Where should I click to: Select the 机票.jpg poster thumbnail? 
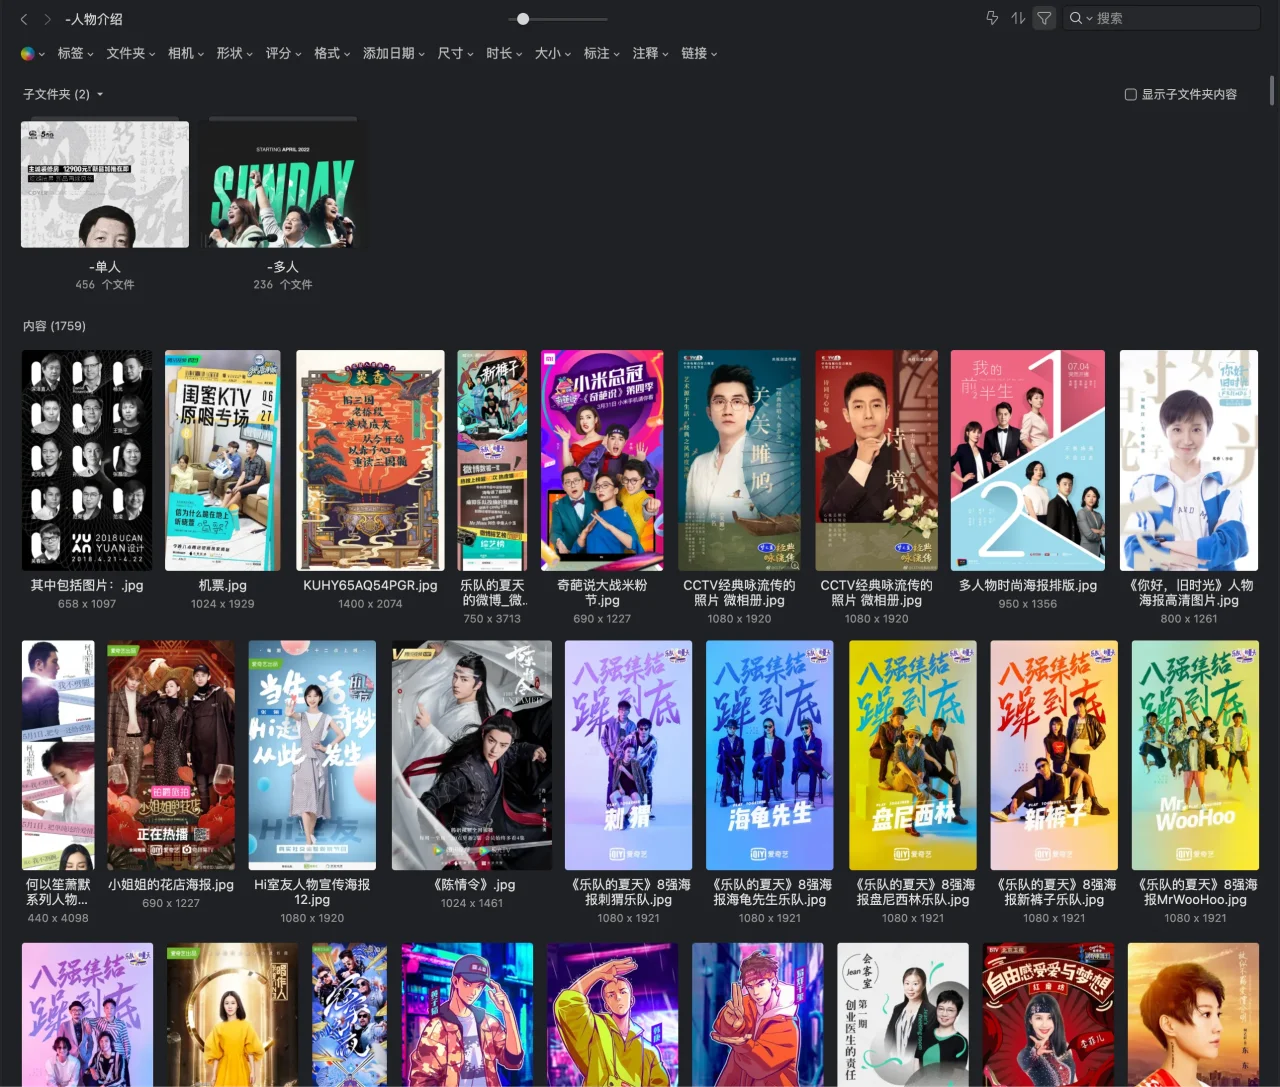coord(223,460)
